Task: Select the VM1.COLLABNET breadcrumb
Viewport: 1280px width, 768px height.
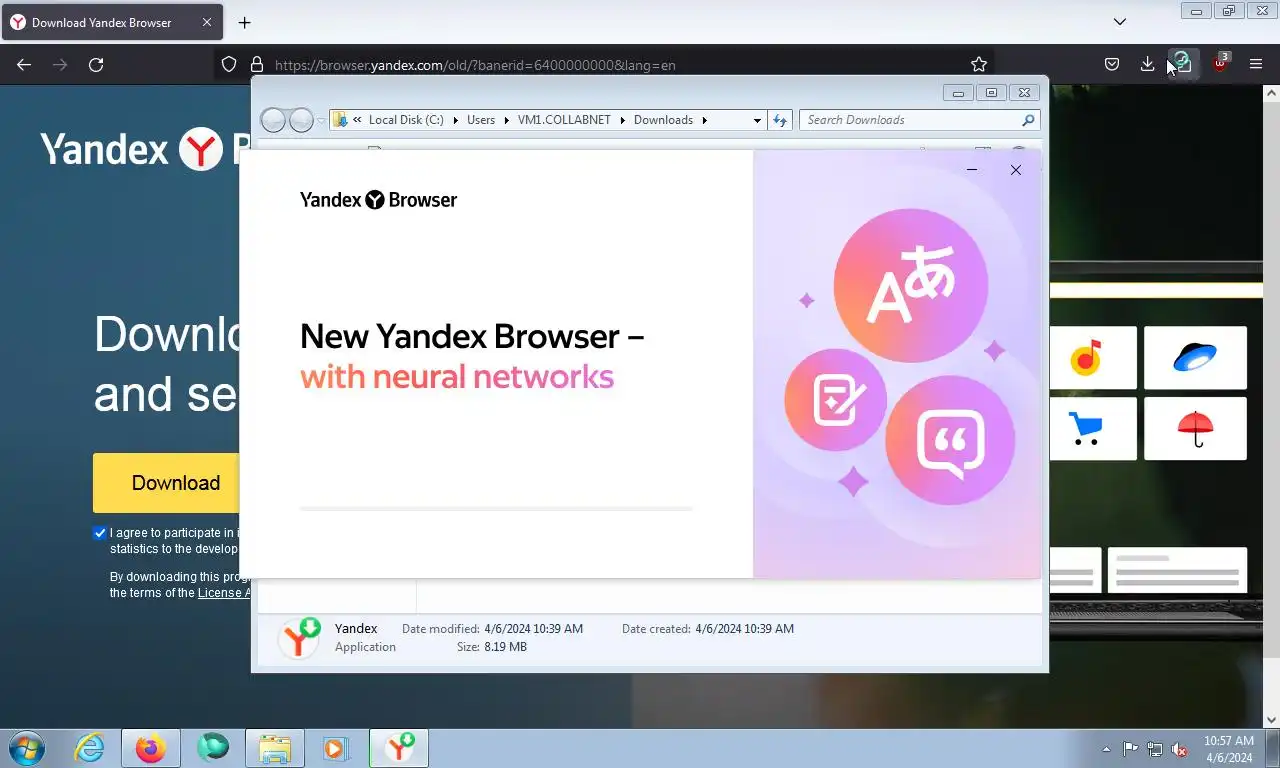Action: click(x=564, y=120)
